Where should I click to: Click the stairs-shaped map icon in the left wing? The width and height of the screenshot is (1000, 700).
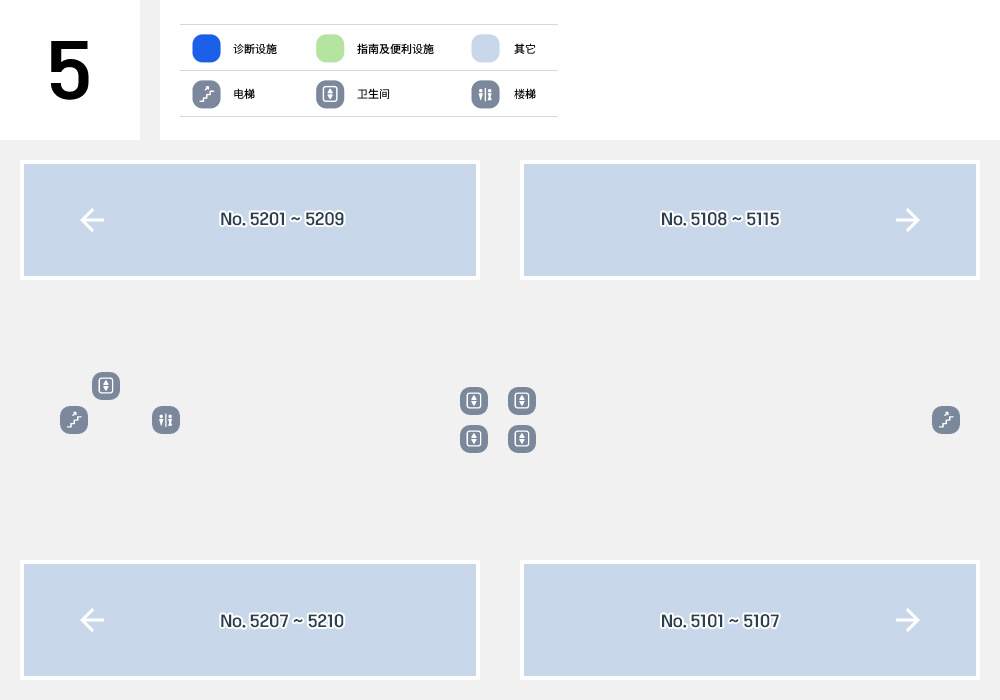pos(74,420)
